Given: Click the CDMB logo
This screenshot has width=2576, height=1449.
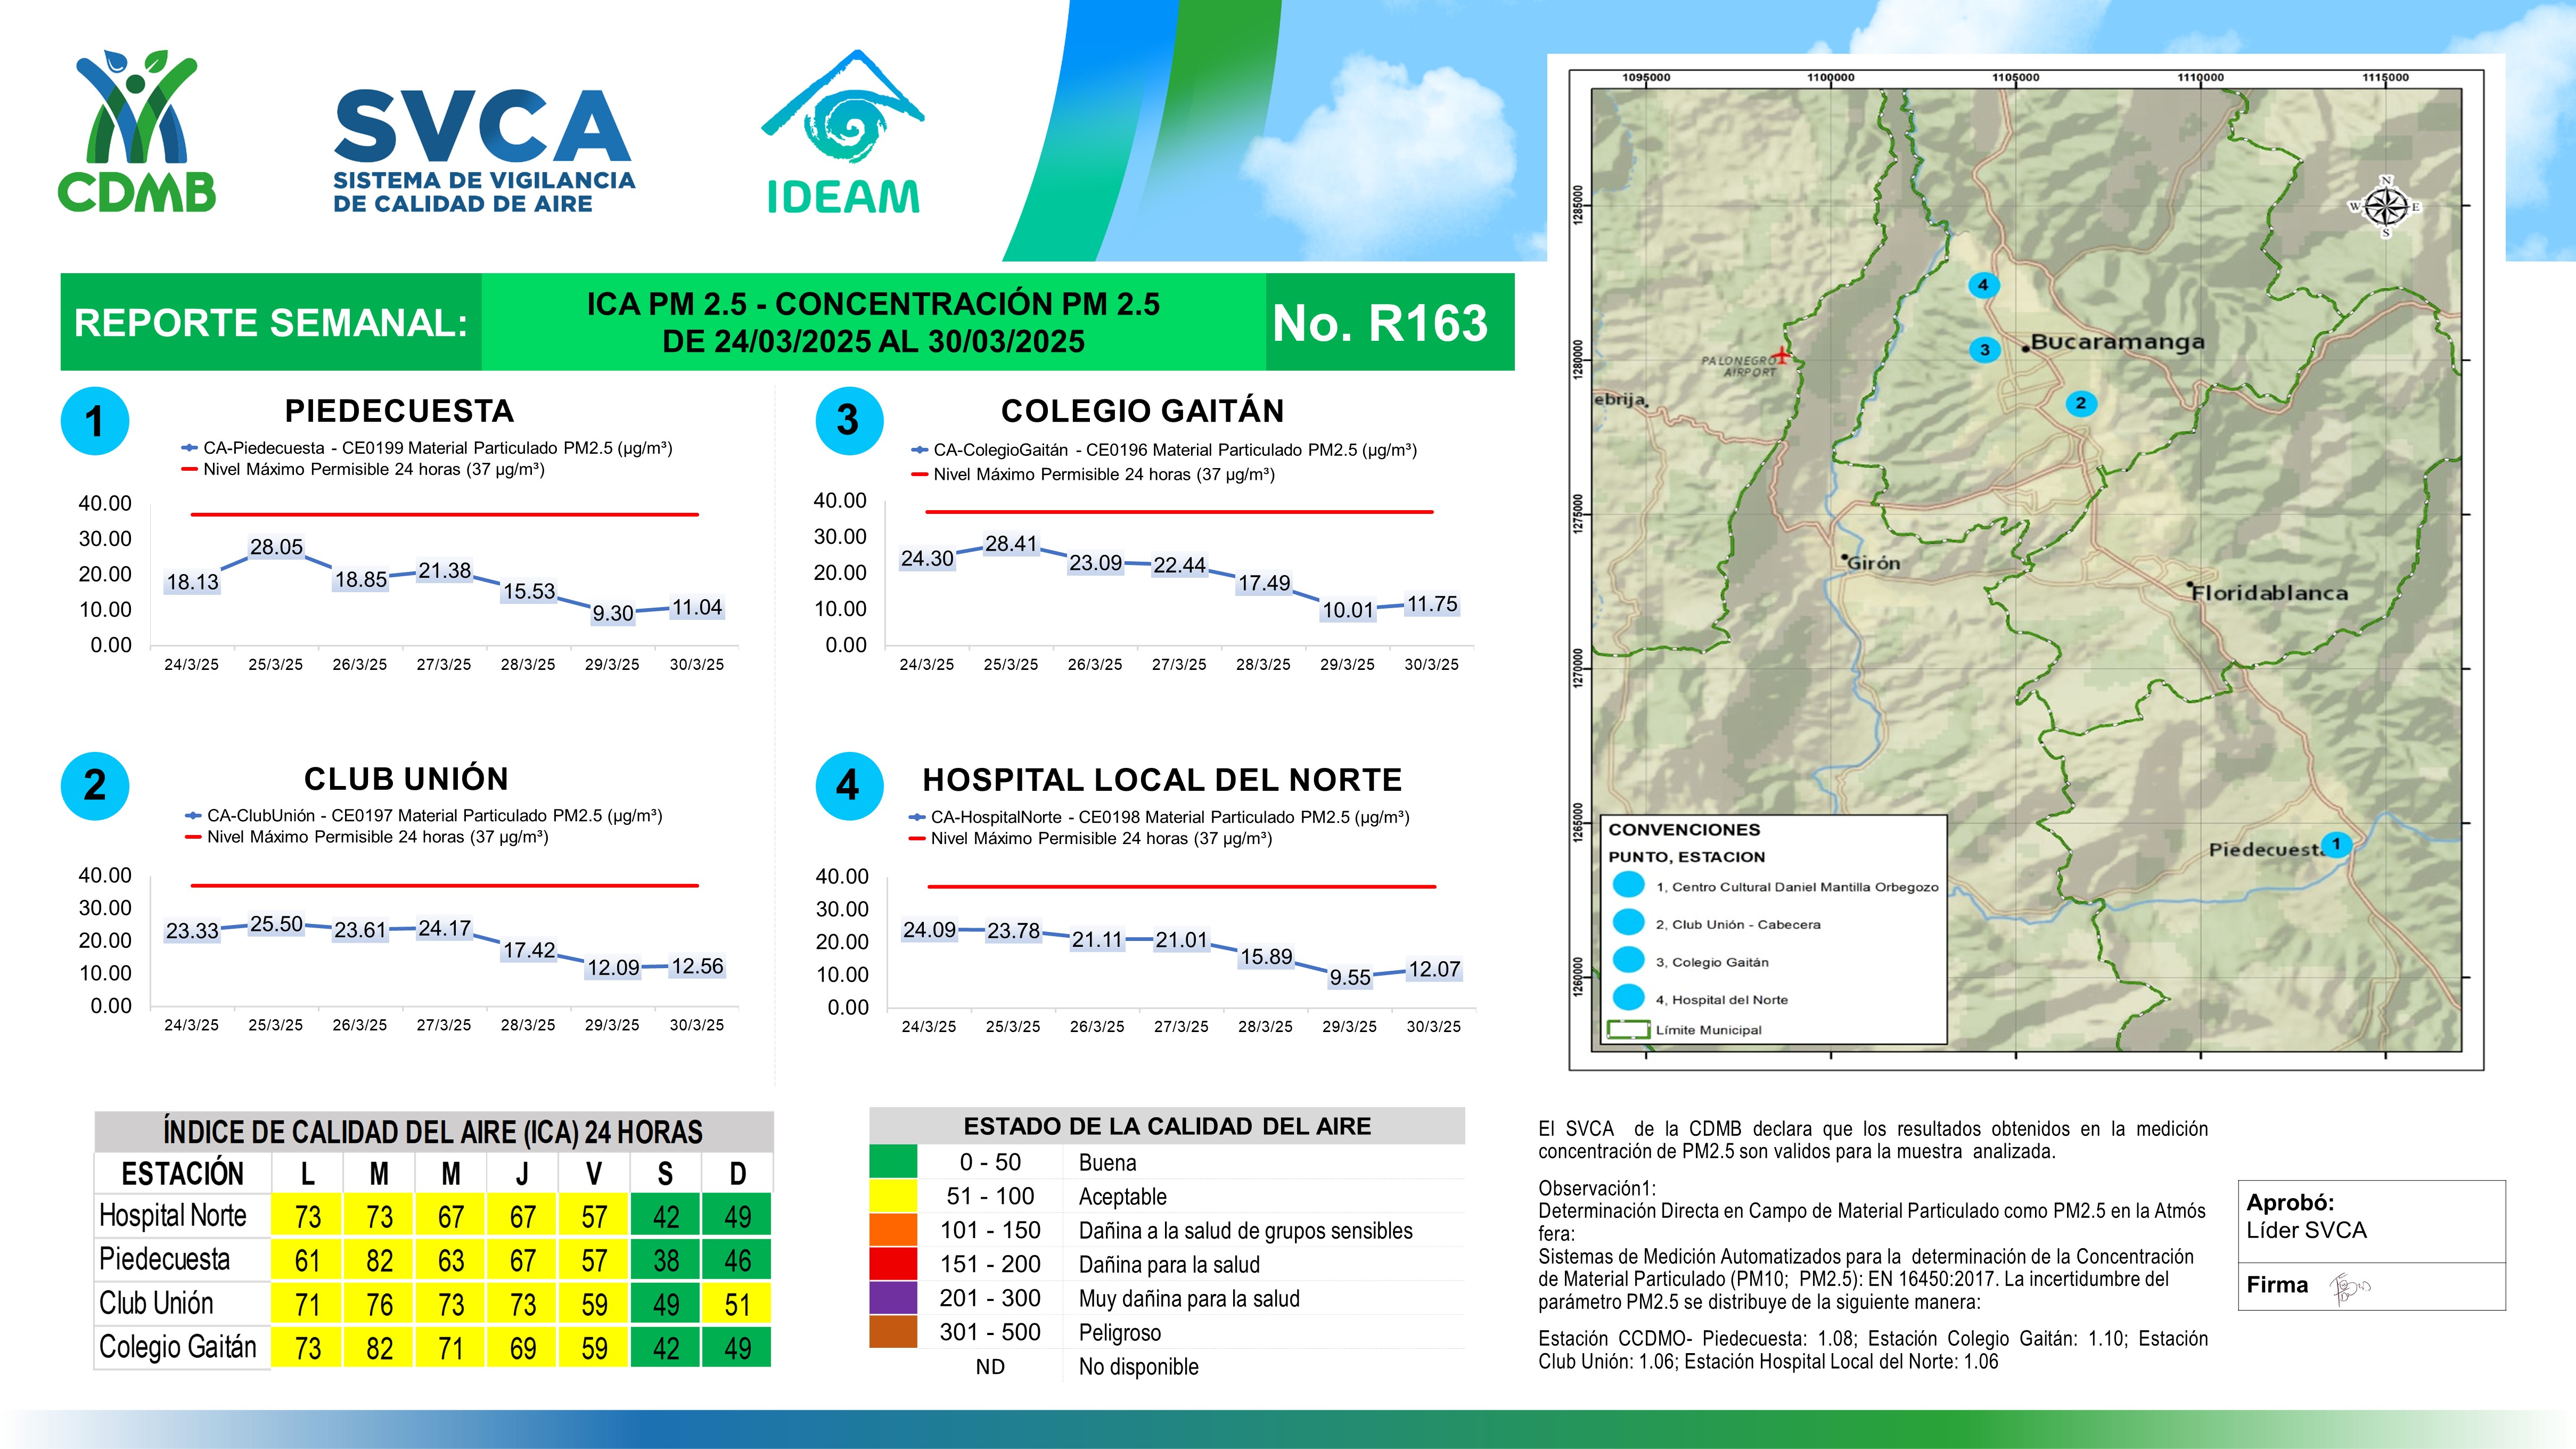Looking at the screenshot, I should point(137,131).
